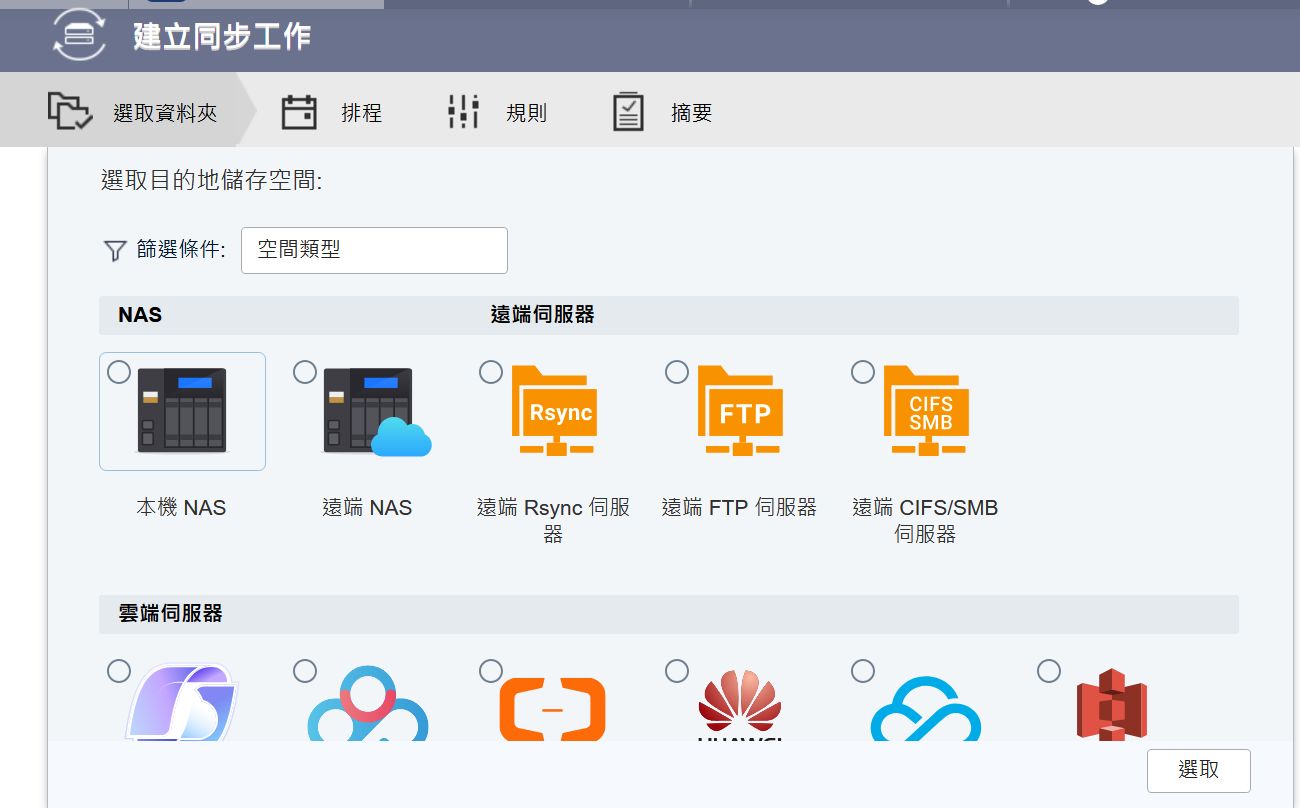The image size is (1300, 808).
Task: Select the radio button beside the blue outlined cloud logo
Action: [863, 670]
